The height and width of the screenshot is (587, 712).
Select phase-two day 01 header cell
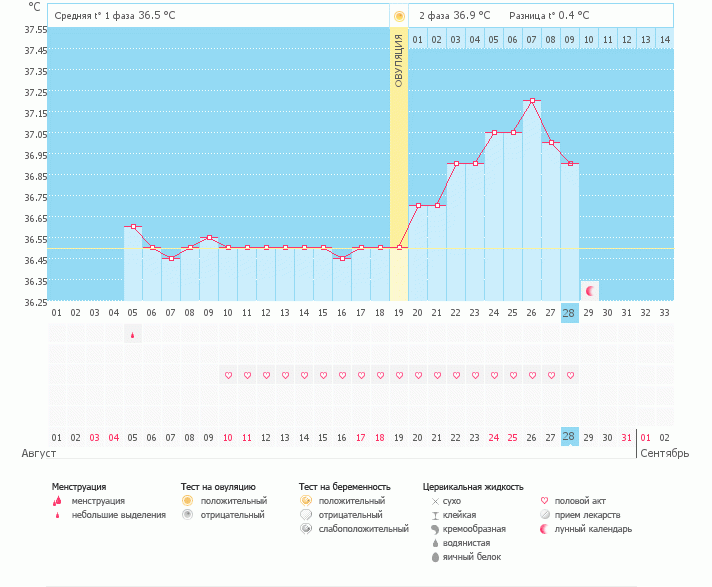coord(418,39)
